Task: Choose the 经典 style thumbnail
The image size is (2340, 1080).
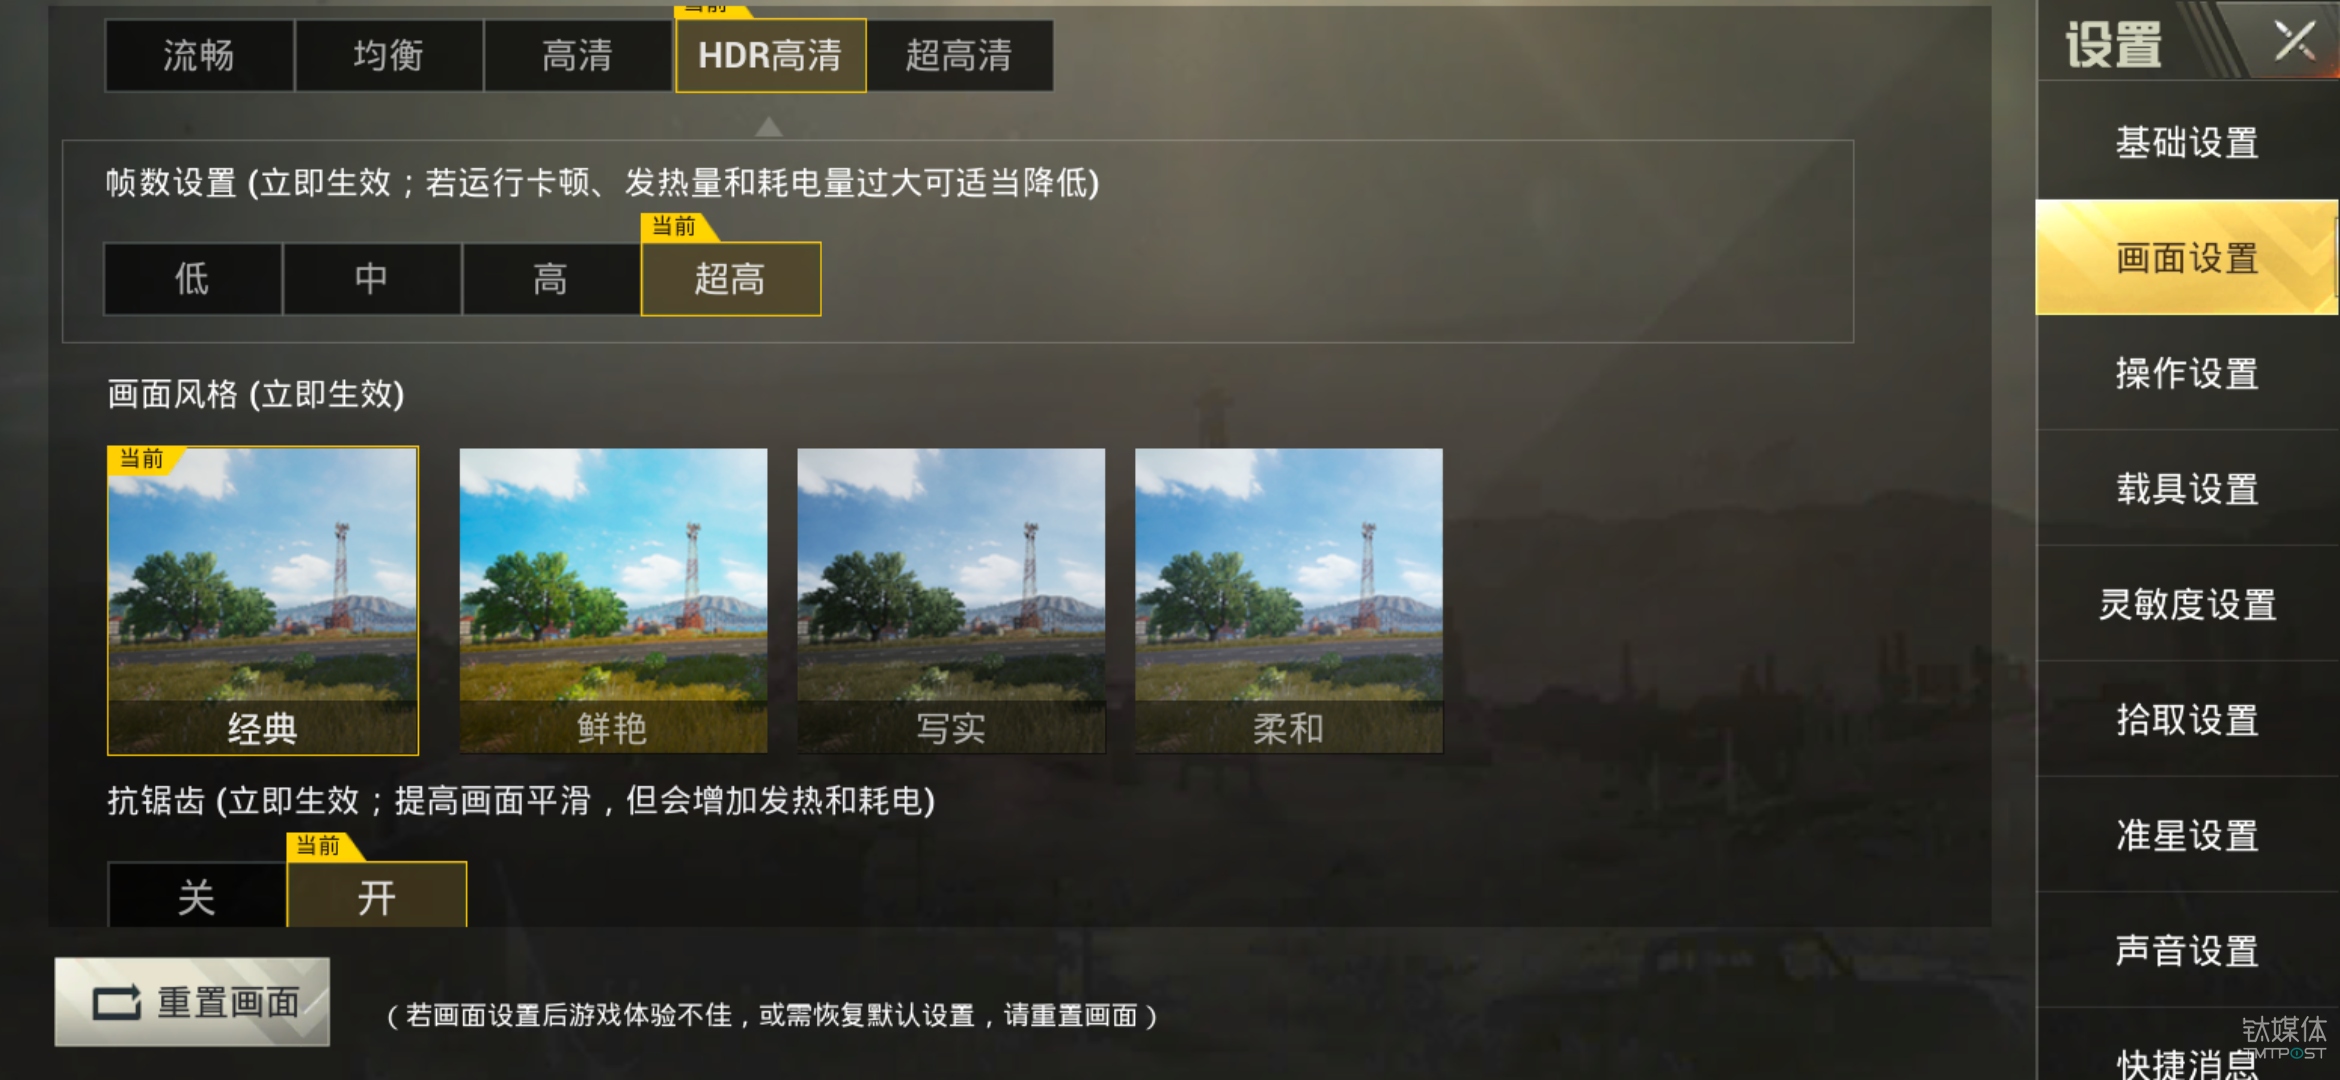Action: point(263,600)
